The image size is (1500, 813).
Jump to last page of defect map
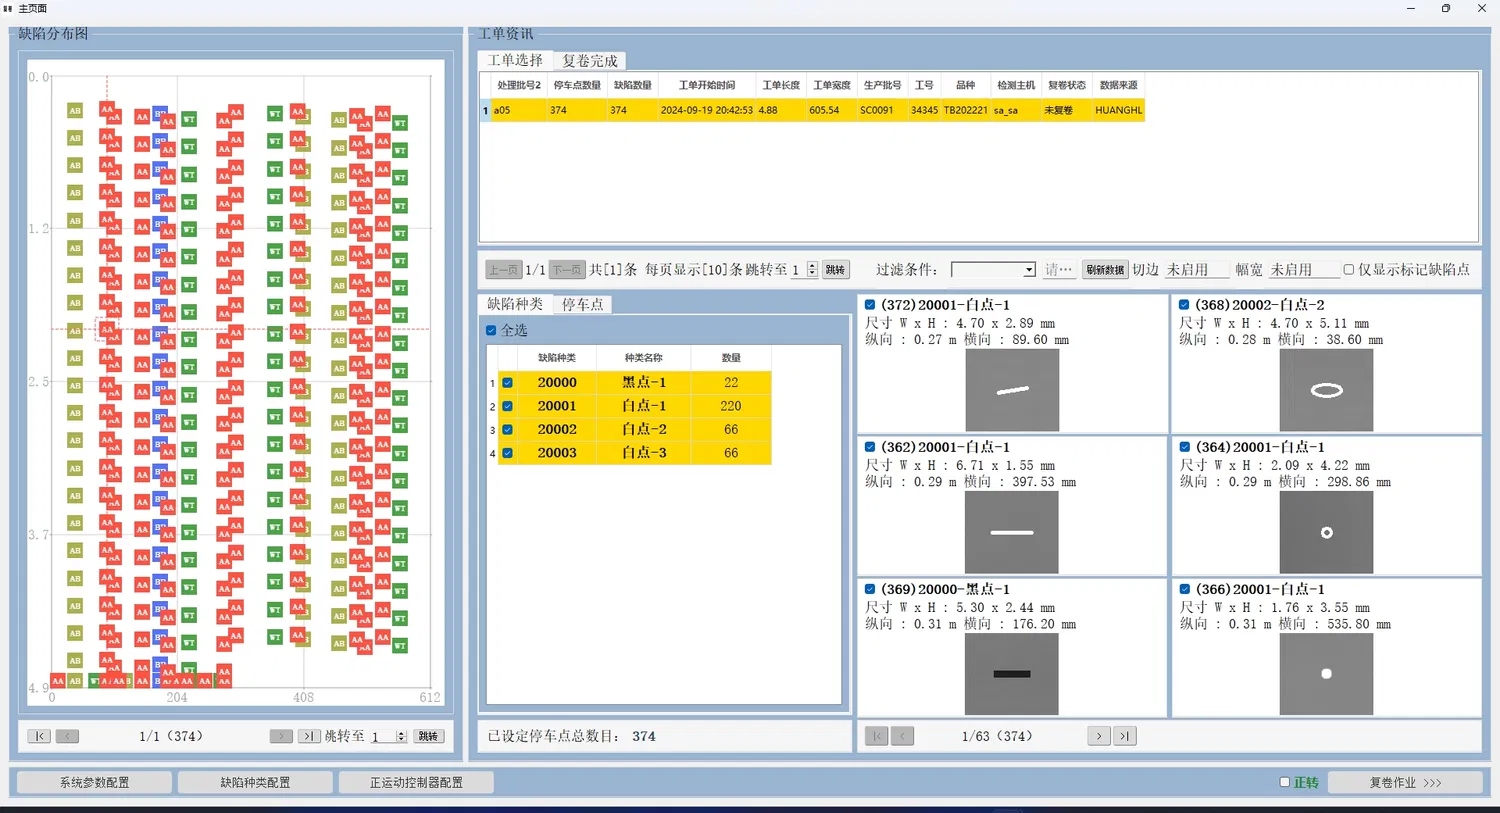[309, 736]
